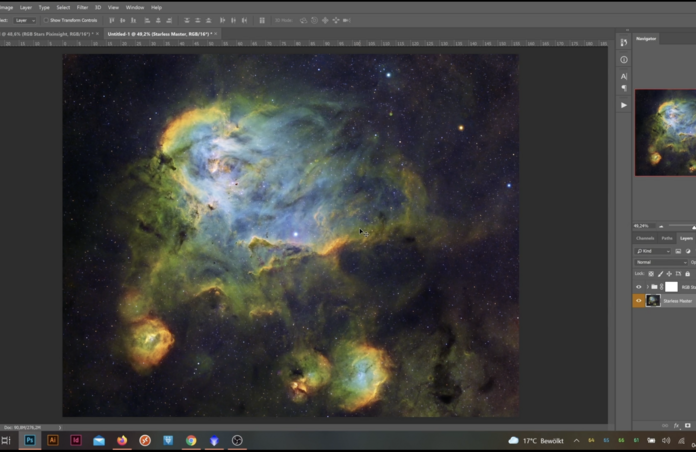
Task: Switch to the Paths tab
Action: click(667, 238)
